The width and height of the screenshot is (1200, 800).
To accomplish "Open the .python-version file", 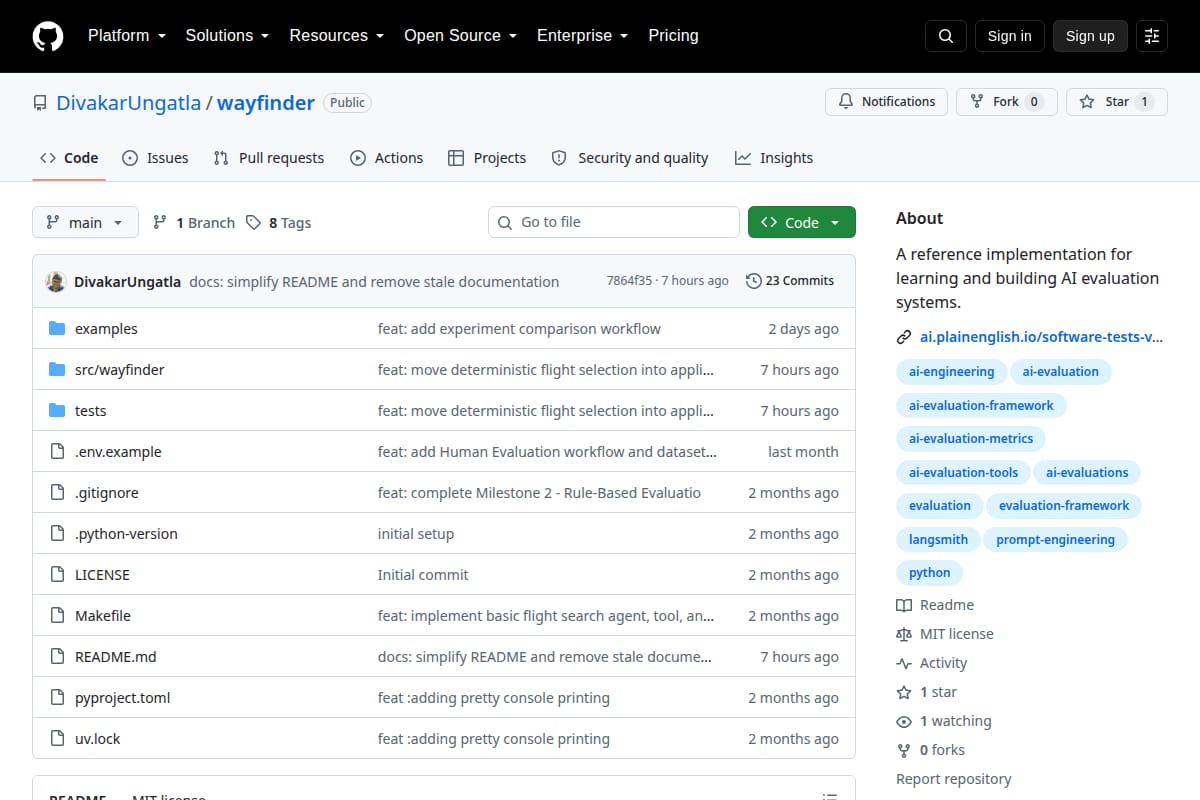I will [x=126, y=534].
